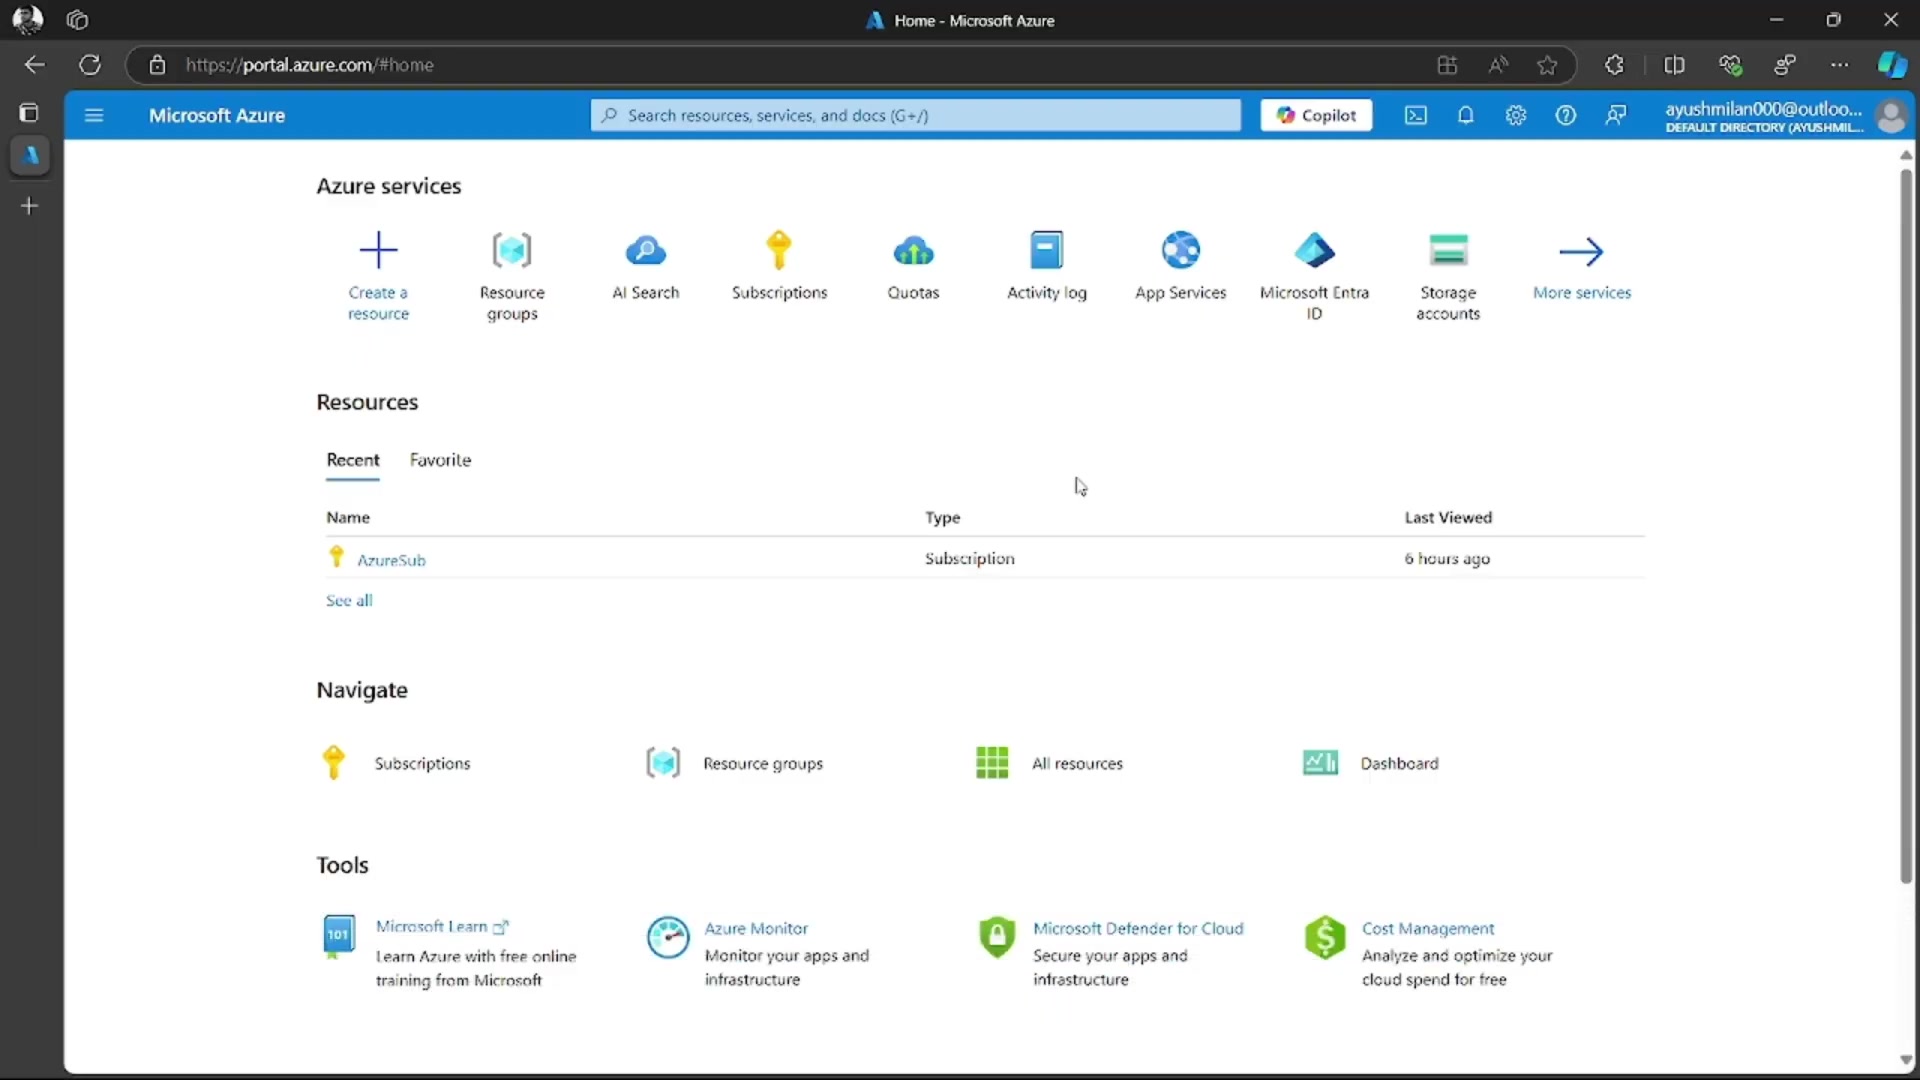Image resolution: width=1920 pixels, height=1080 pixels.
Task: Open the Help question mark icon
Action: point(1566,115)
